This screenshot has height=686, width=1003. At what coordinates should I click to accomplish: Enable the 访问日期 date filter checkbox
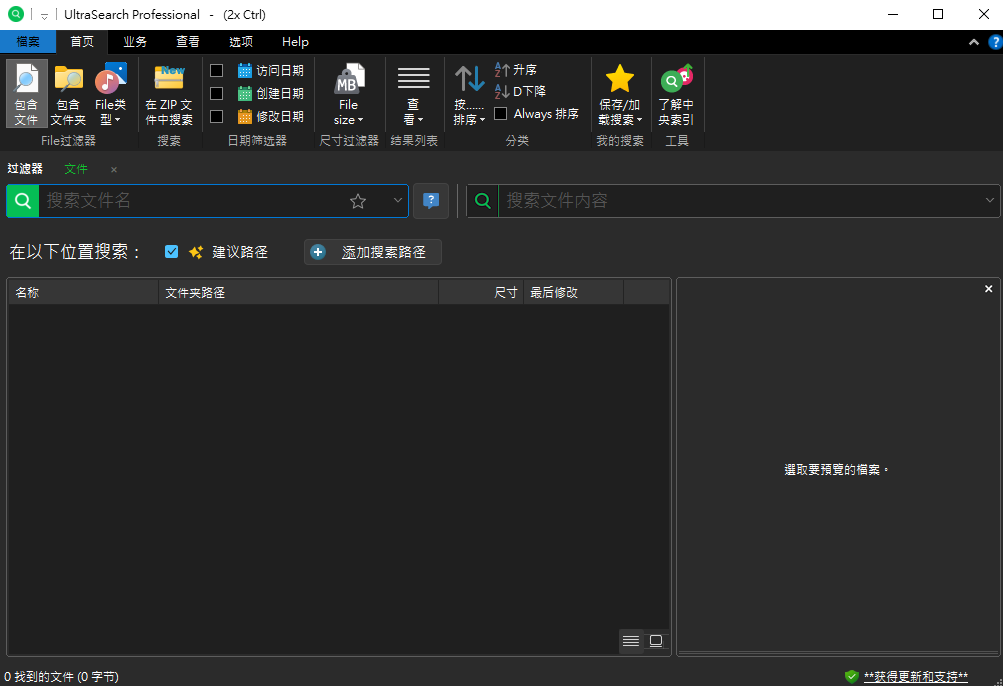(x=217, y=70)
